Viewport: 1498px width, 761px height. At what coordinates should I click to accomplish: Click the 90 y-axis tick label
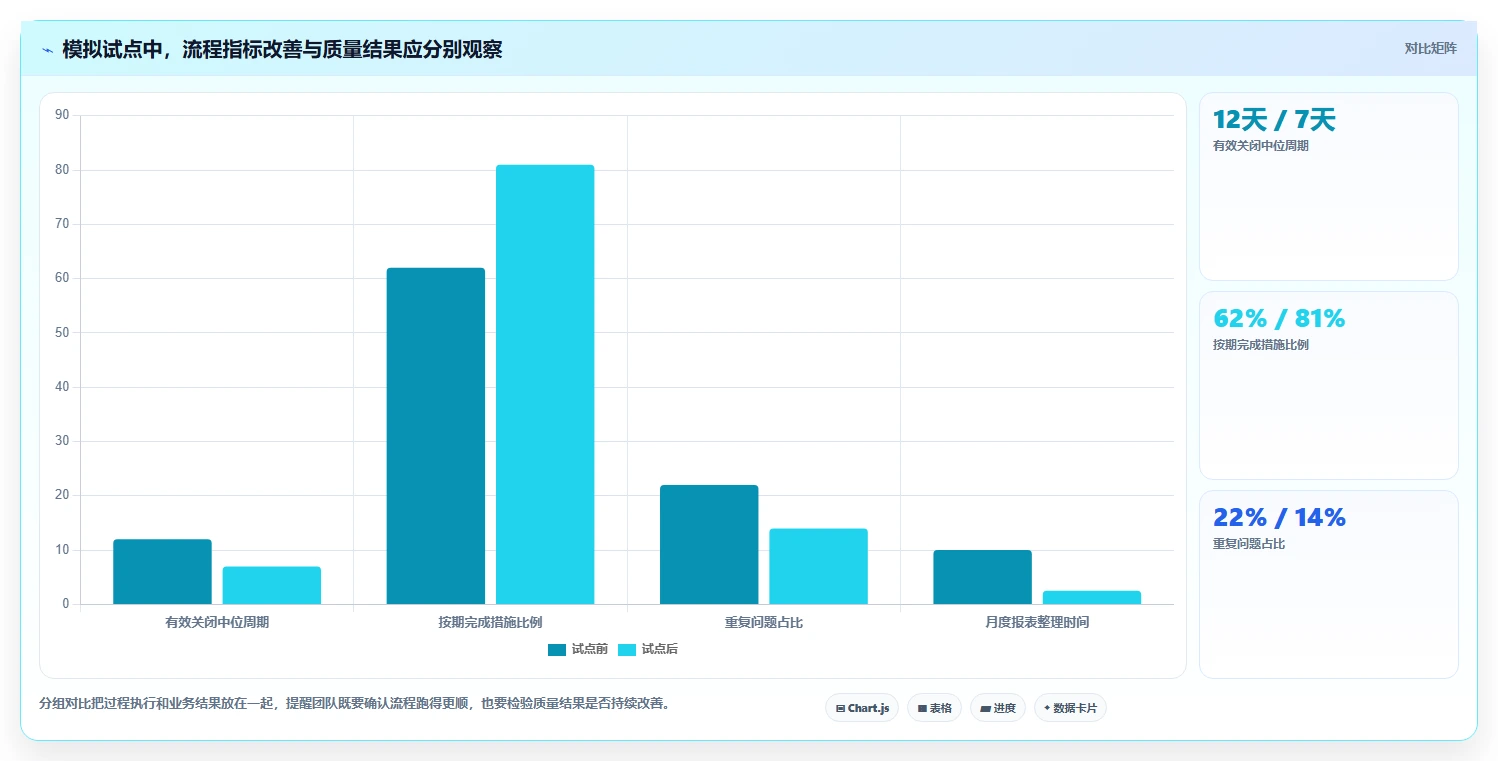pos(62,115)
